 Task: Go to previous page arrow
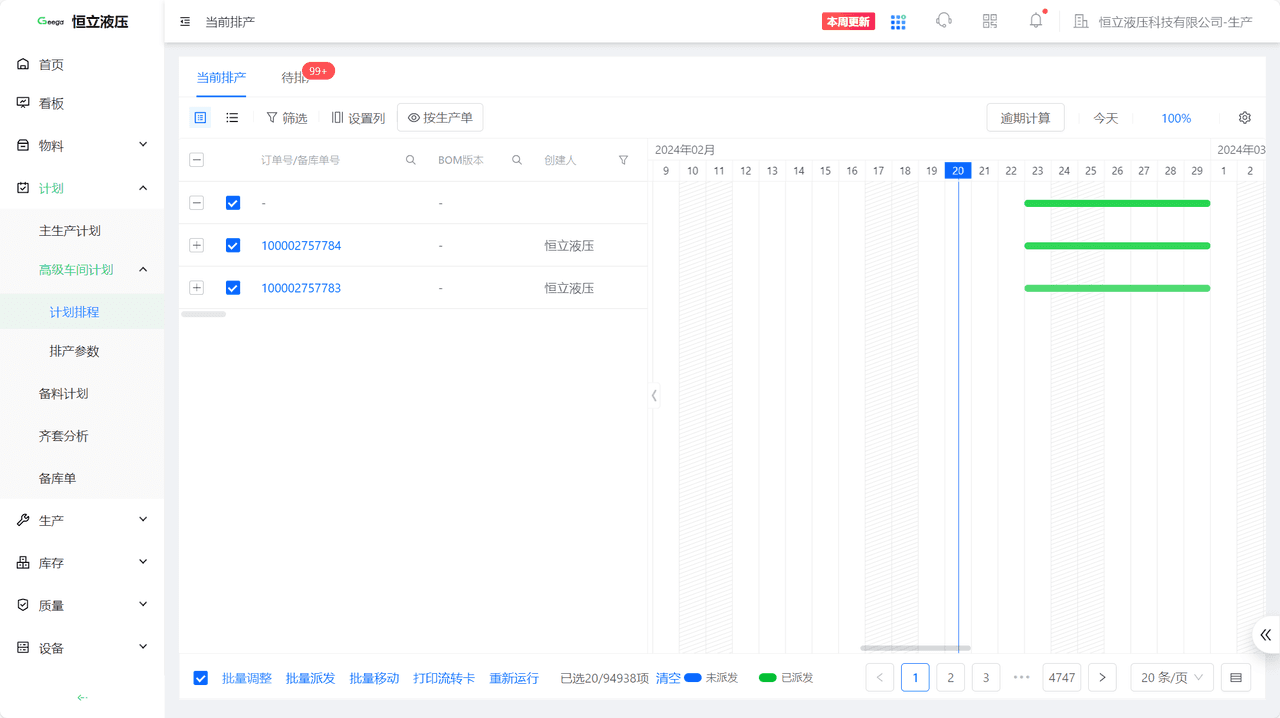point(880,678)
